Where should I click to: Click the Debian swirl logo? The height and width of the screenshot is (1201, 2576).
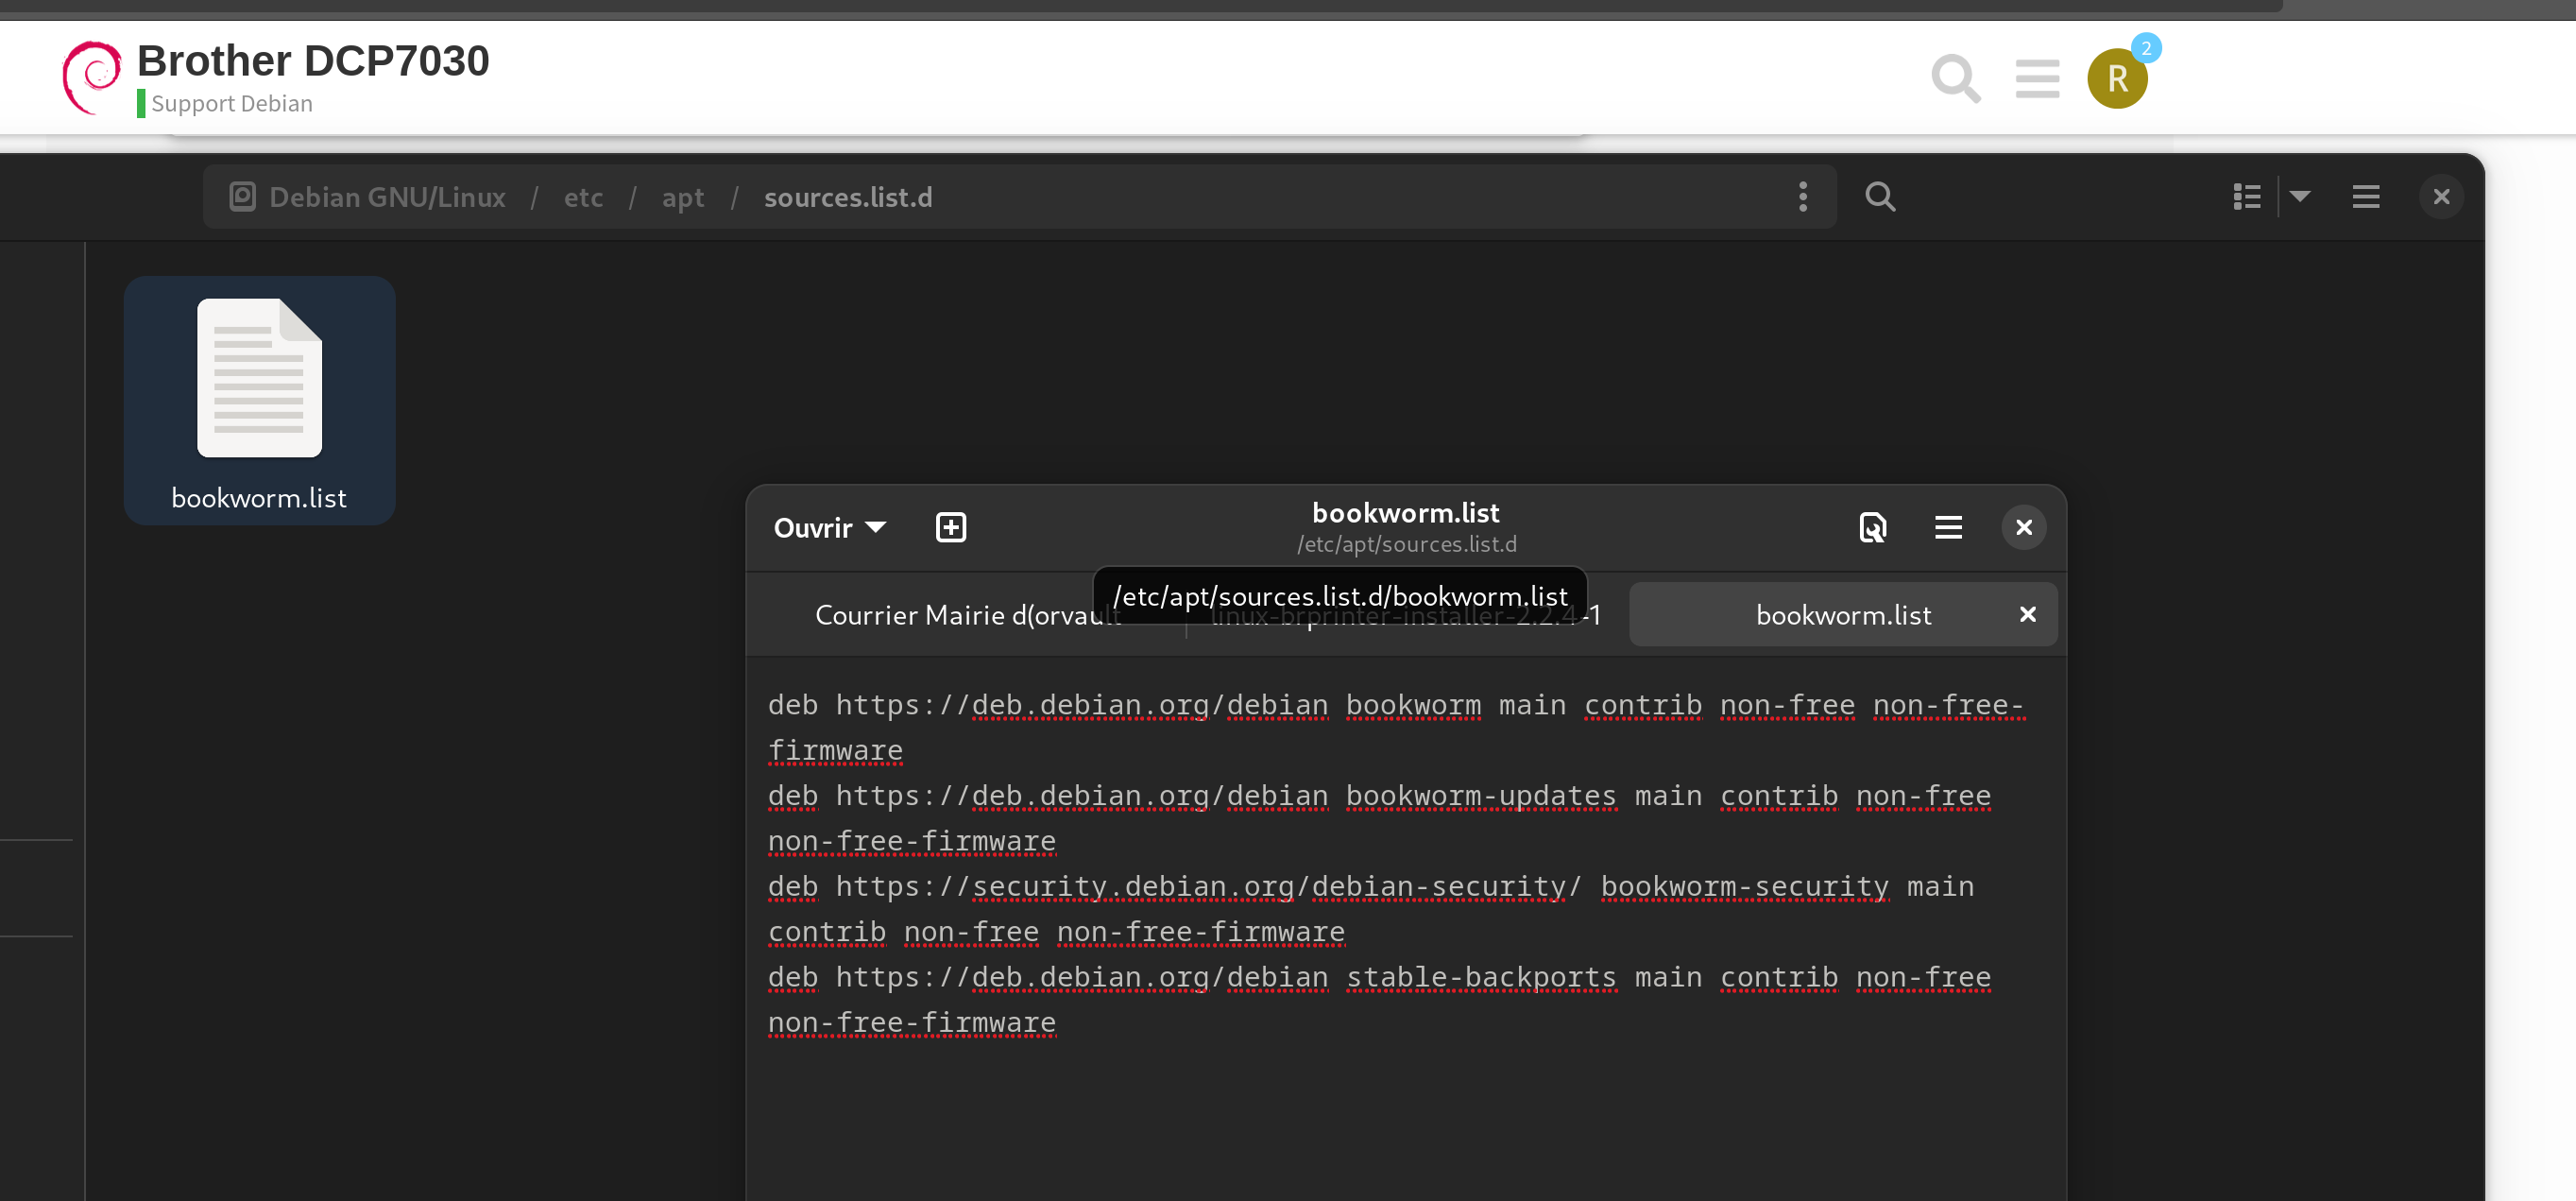coord(91,77)
